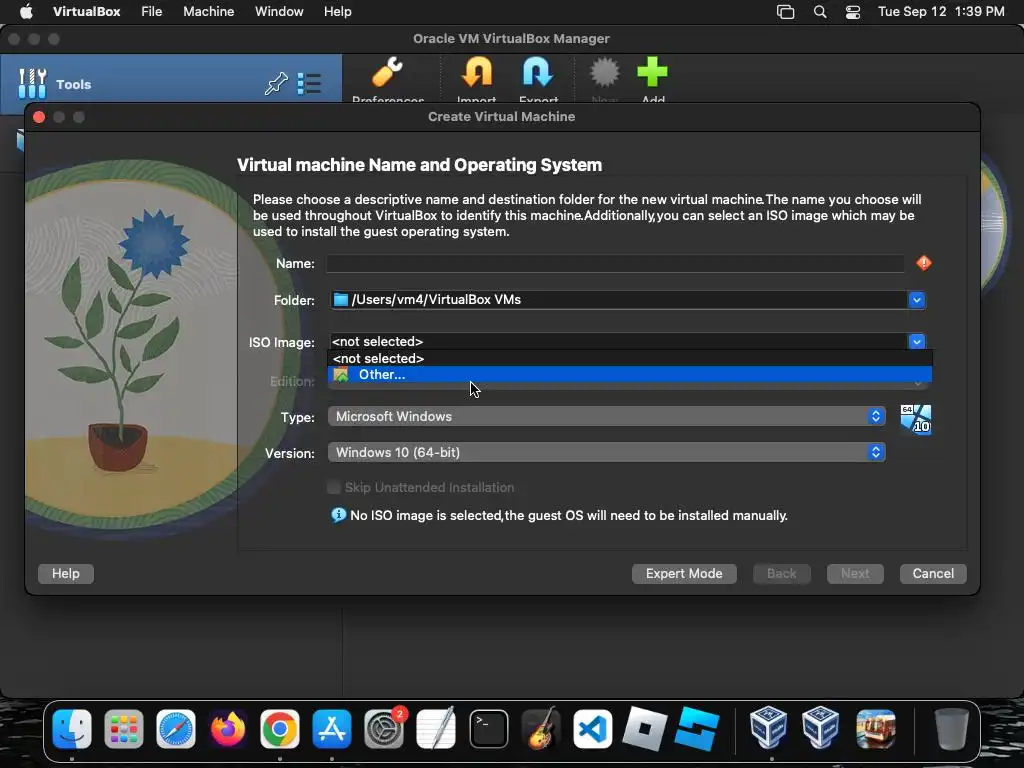Launch Safari from the dock

point(176,729)
